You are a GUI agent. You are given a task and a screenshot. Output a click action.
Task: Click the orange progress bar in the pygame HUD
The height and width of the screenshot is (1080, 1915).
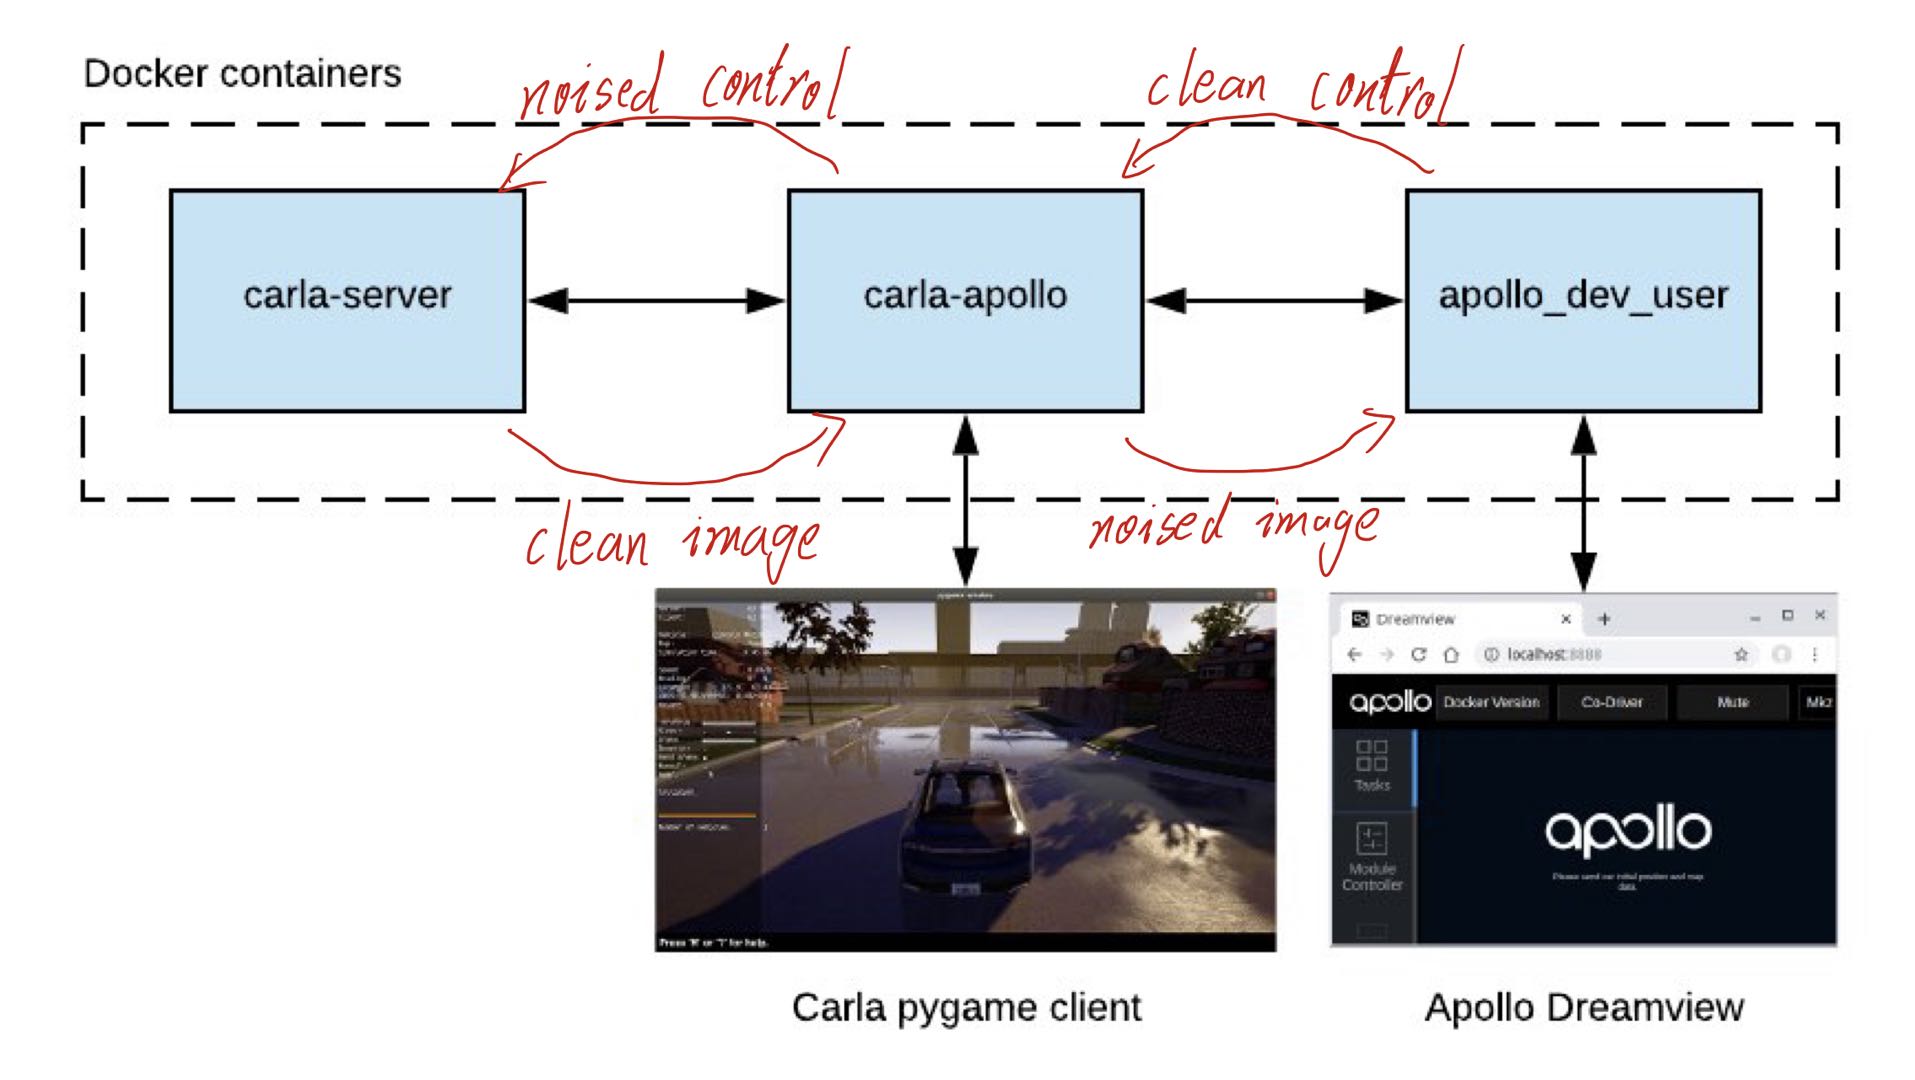click(707, 816)
